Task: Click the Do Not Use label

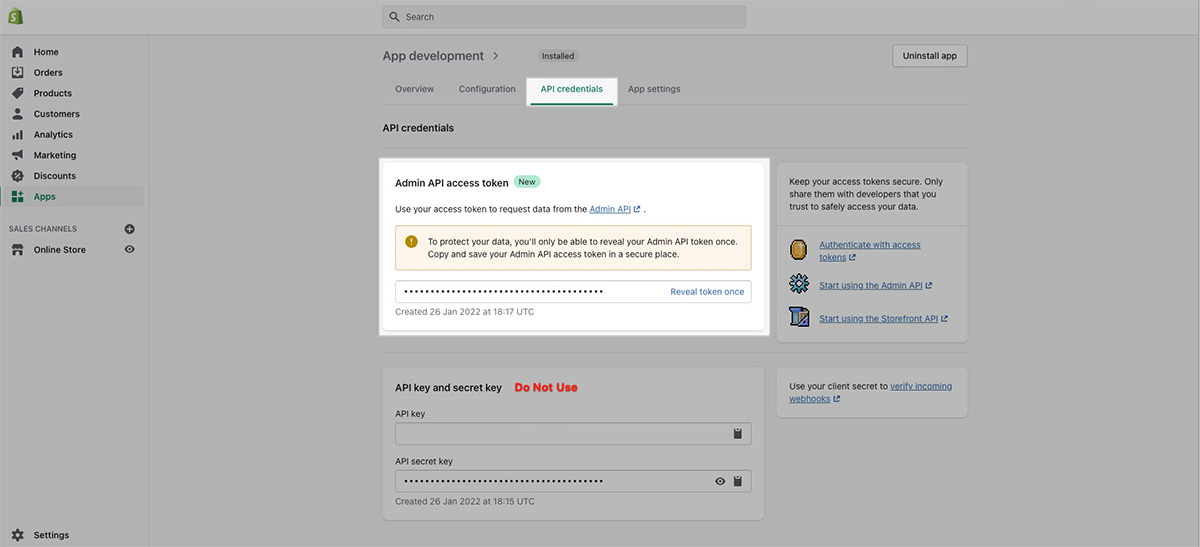Action: point(546,387)
